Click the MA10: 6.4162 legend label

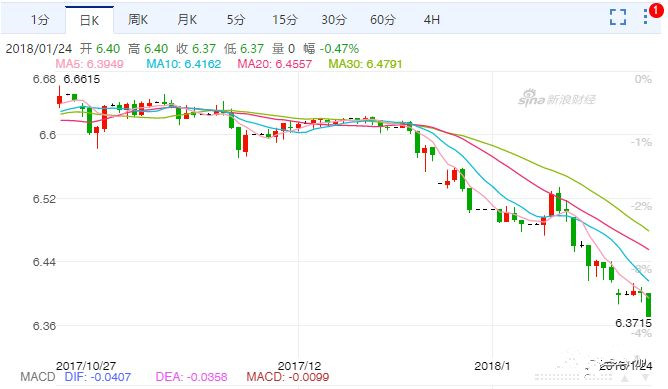point(184,64)
